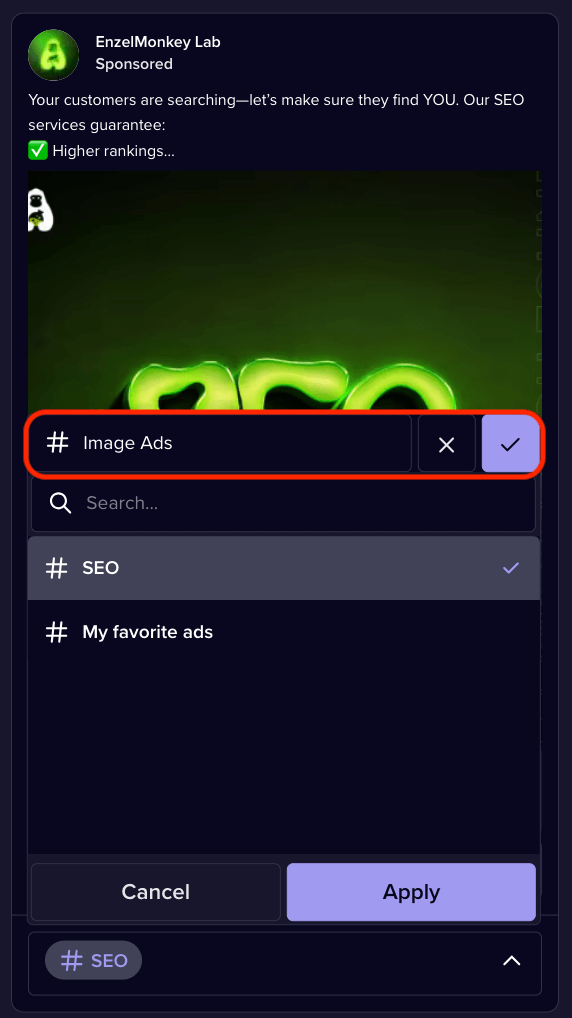Open EnzelMonkey Lab profile avatar
The width and height of the screenshot is (572, 1018).
tap(53, 55)
